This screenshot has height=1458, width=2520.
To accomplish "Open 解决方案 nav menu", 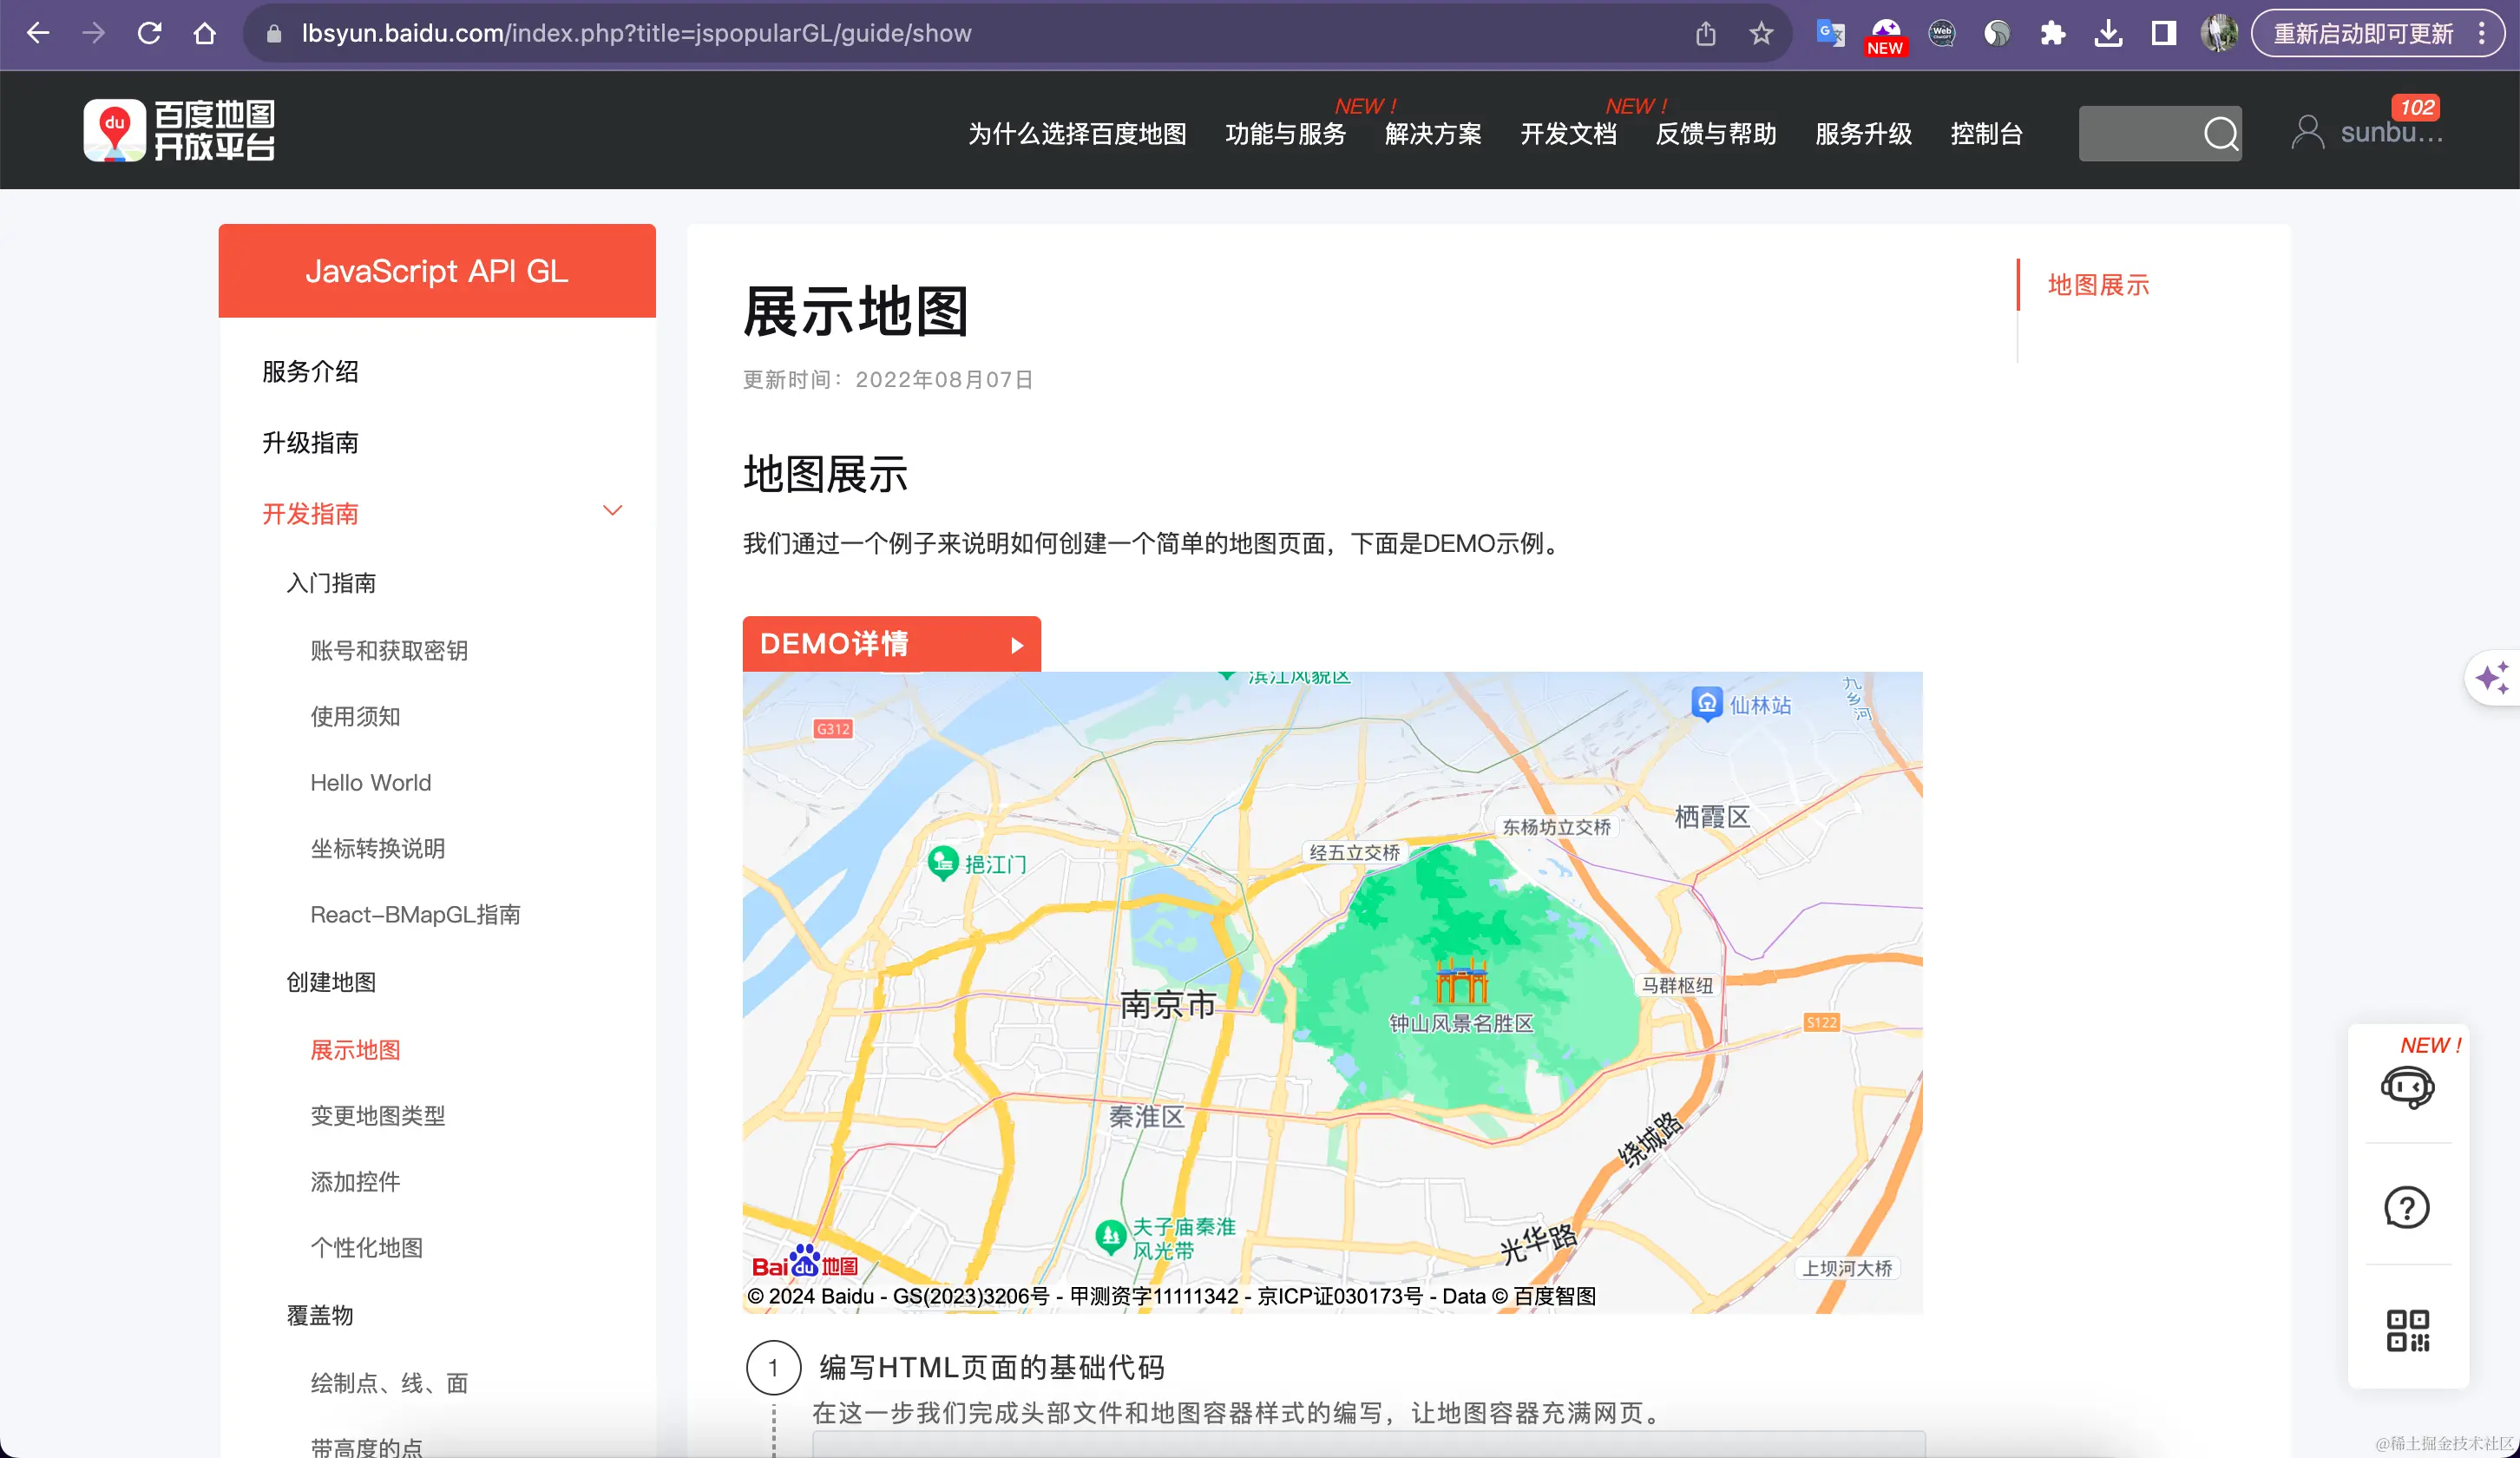I will (x=1433, y=134).
